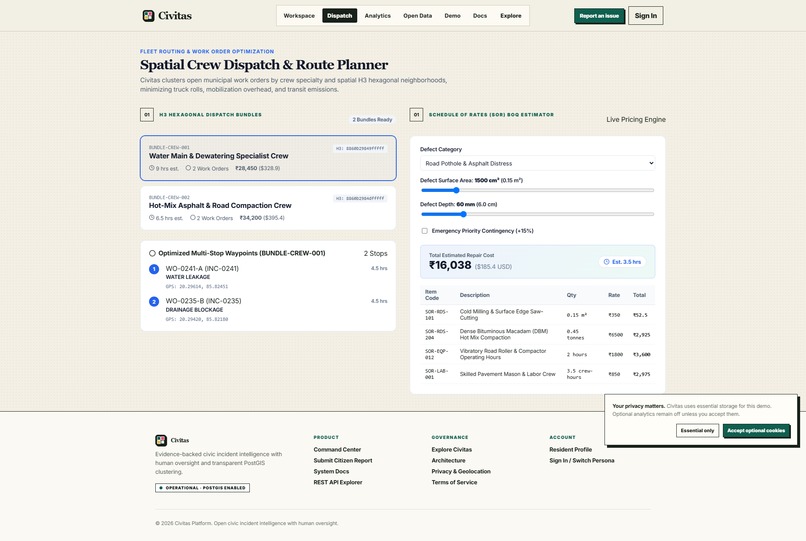Open Sign In / Switch Persona link

(582, 461)
